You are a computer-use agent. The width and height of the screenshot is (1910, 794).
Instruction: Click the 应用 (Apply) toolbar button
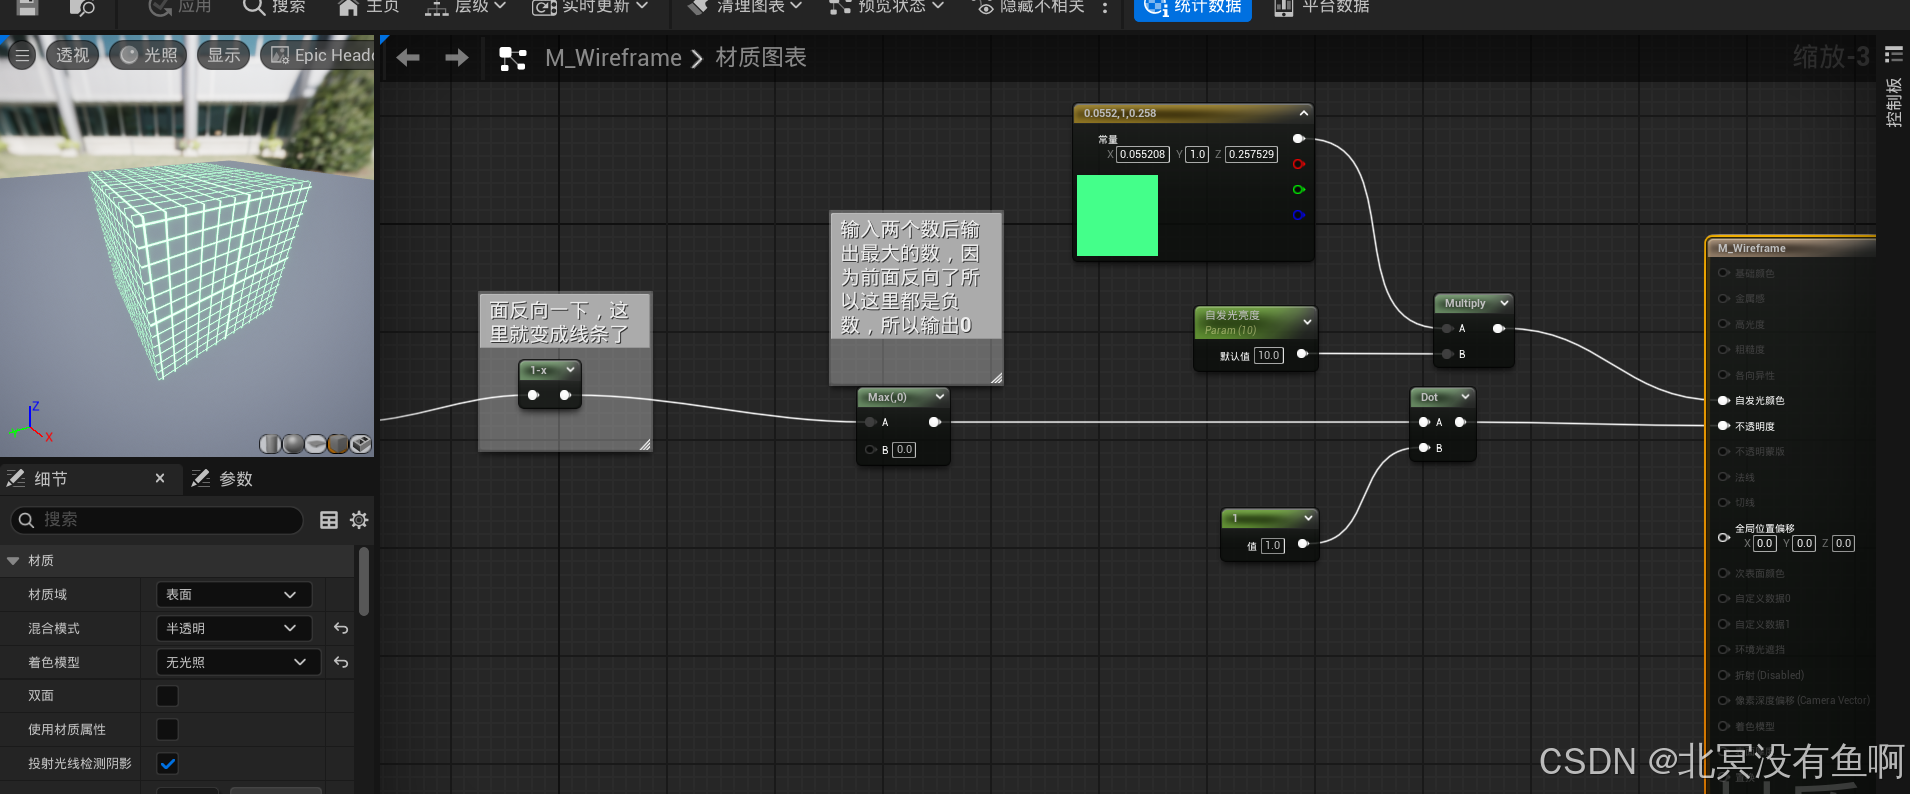(x=180, y=6)
